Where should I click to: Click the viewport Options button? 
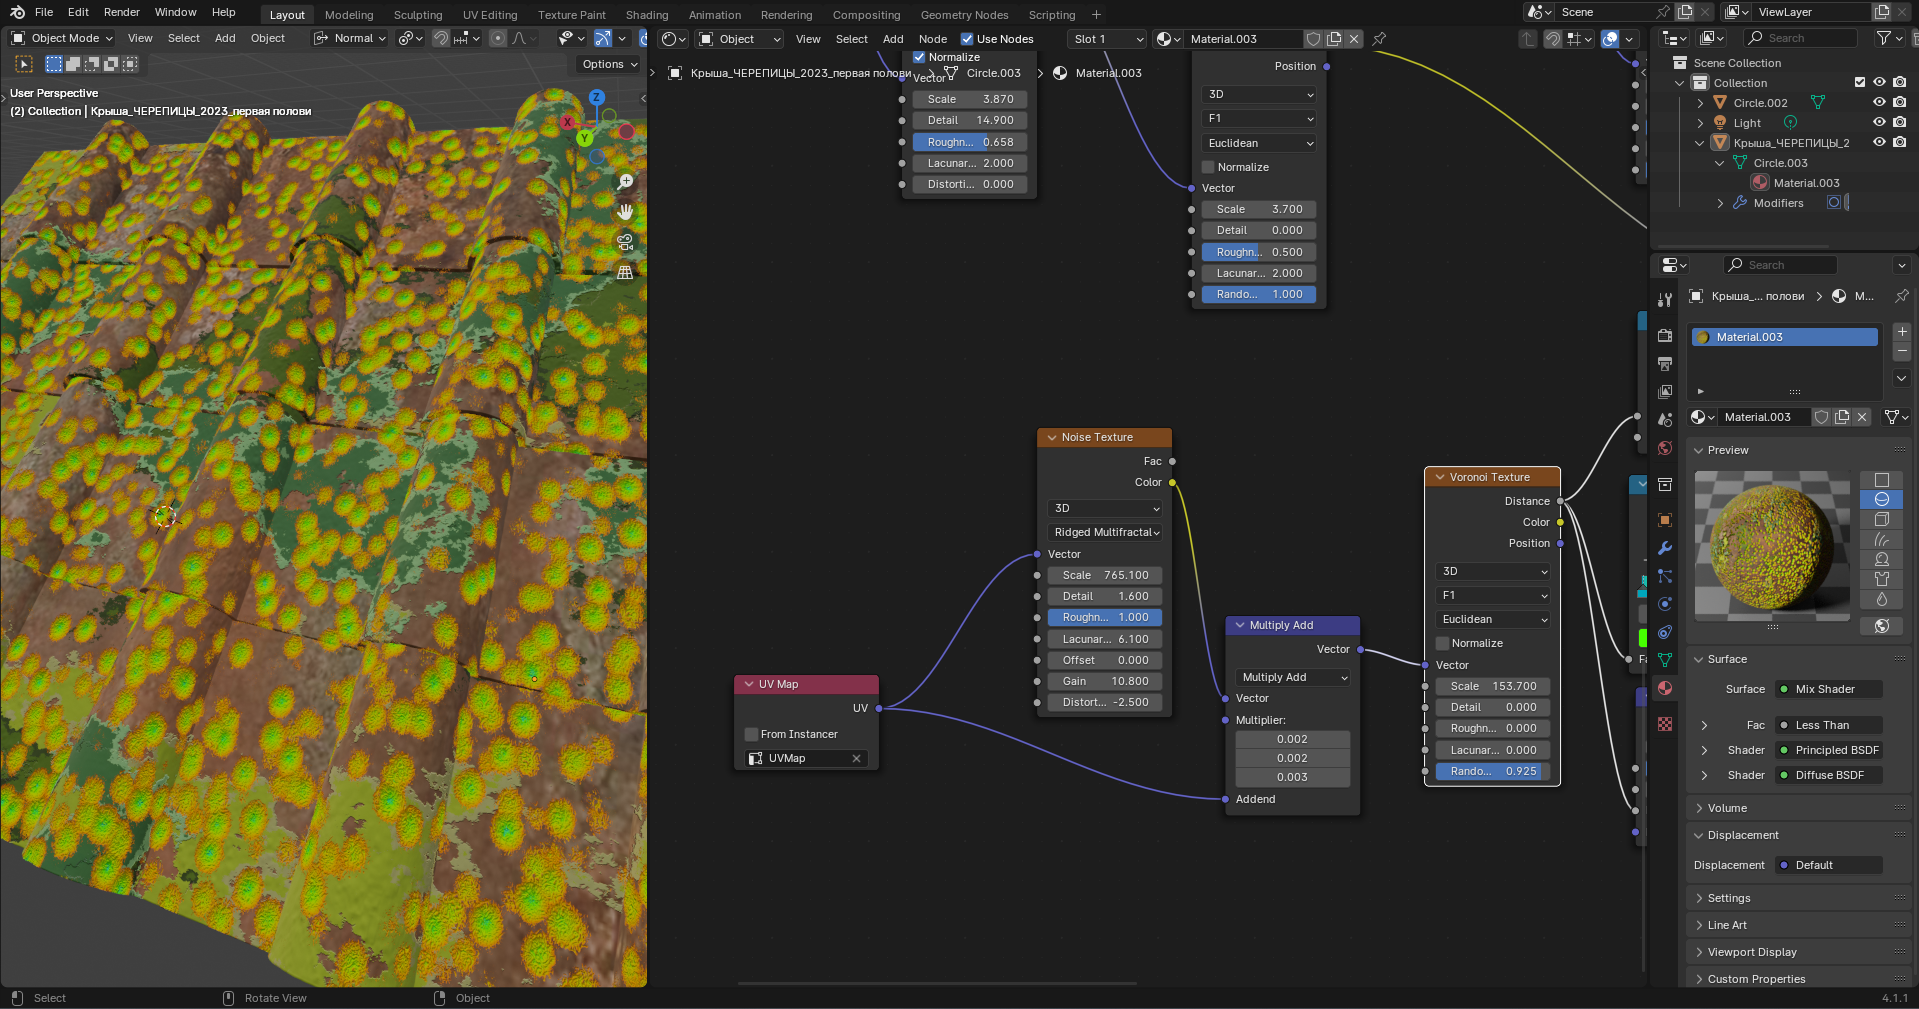coord(609,64)
